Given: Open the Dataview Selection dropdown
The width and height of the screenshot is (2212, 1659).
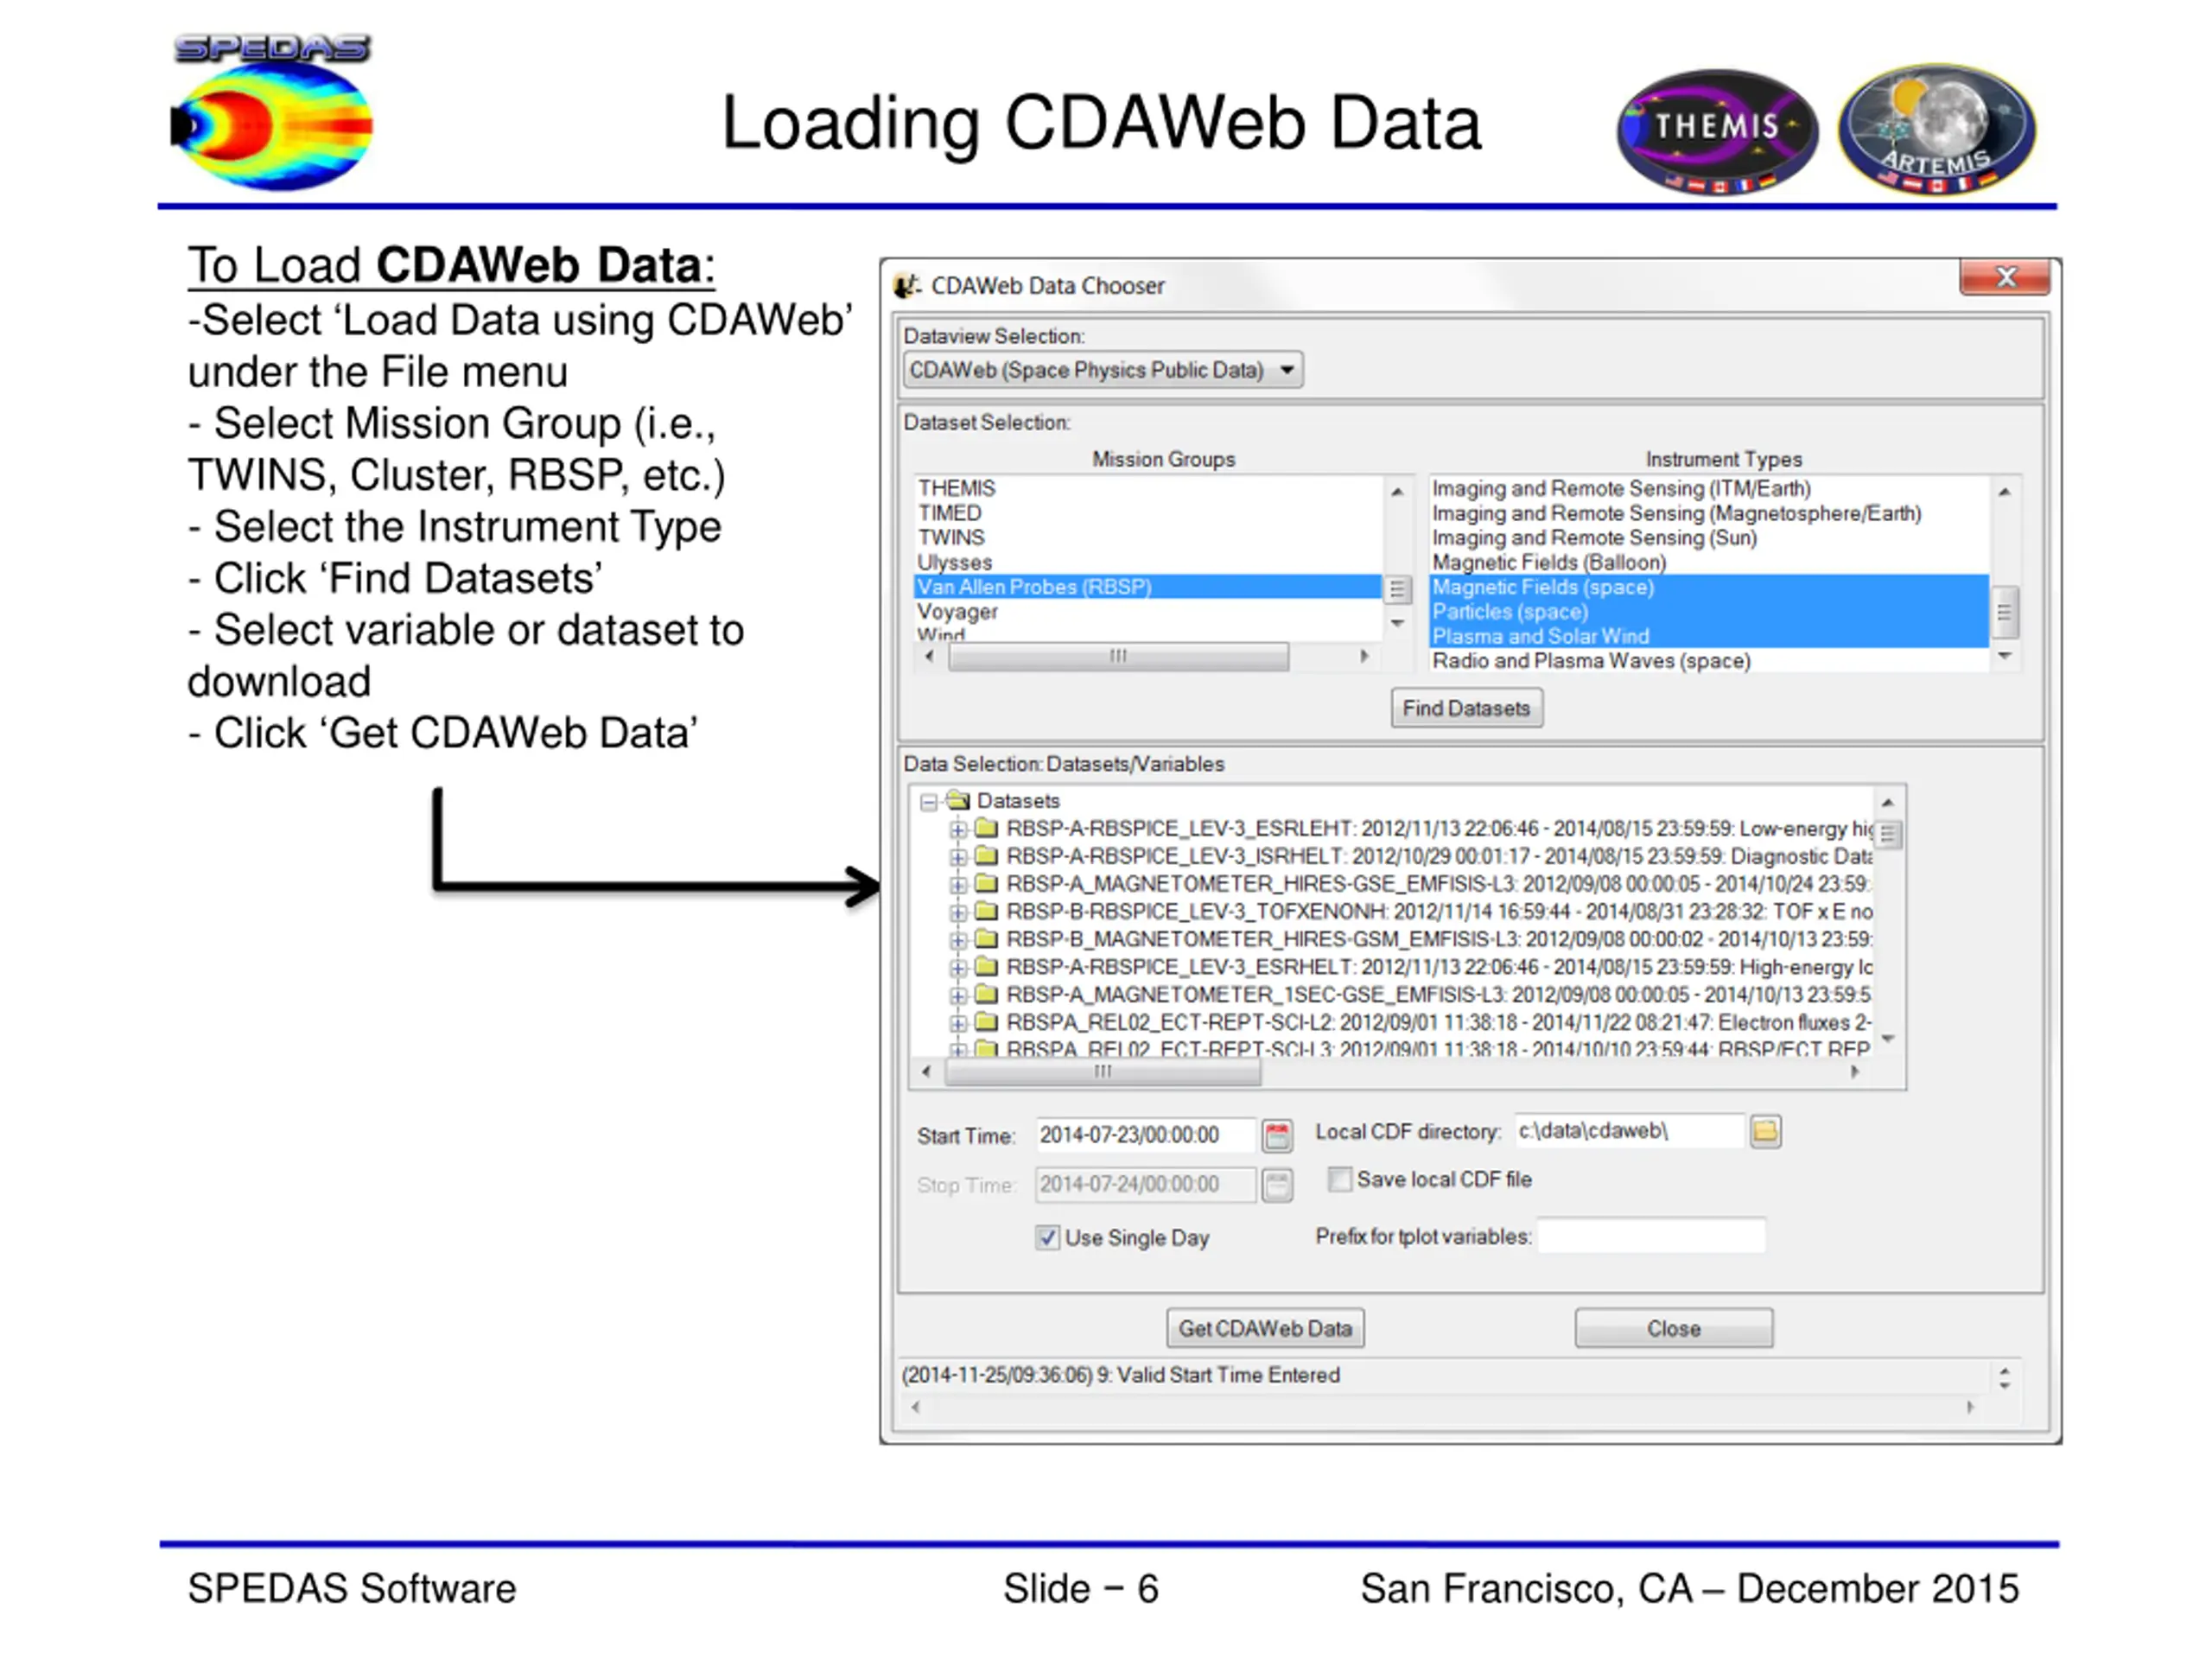Looking at the screenshot, I should click(x=1102, y=370).
